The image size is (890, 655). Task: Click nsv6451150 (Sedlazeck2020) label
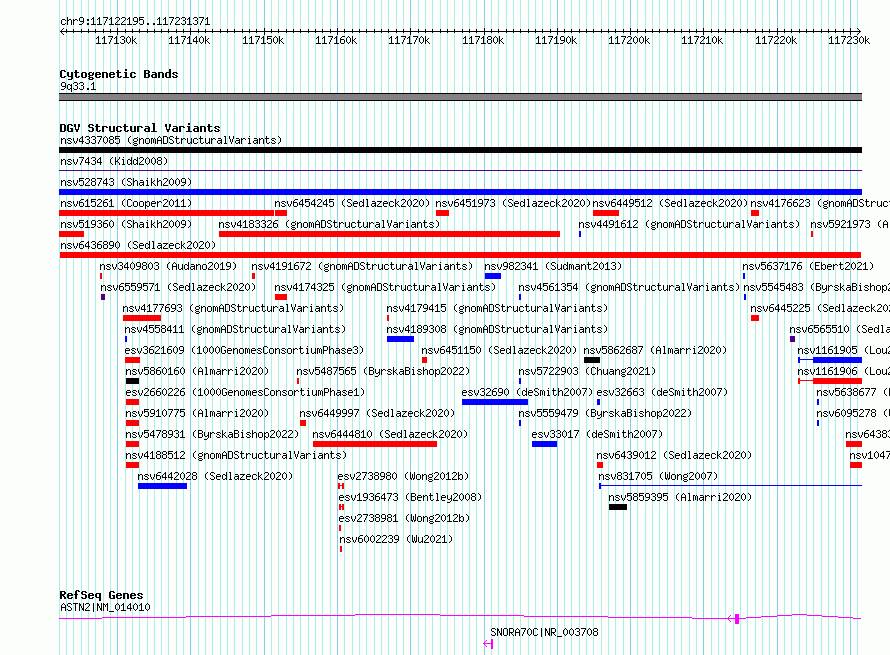coord(499,350)
